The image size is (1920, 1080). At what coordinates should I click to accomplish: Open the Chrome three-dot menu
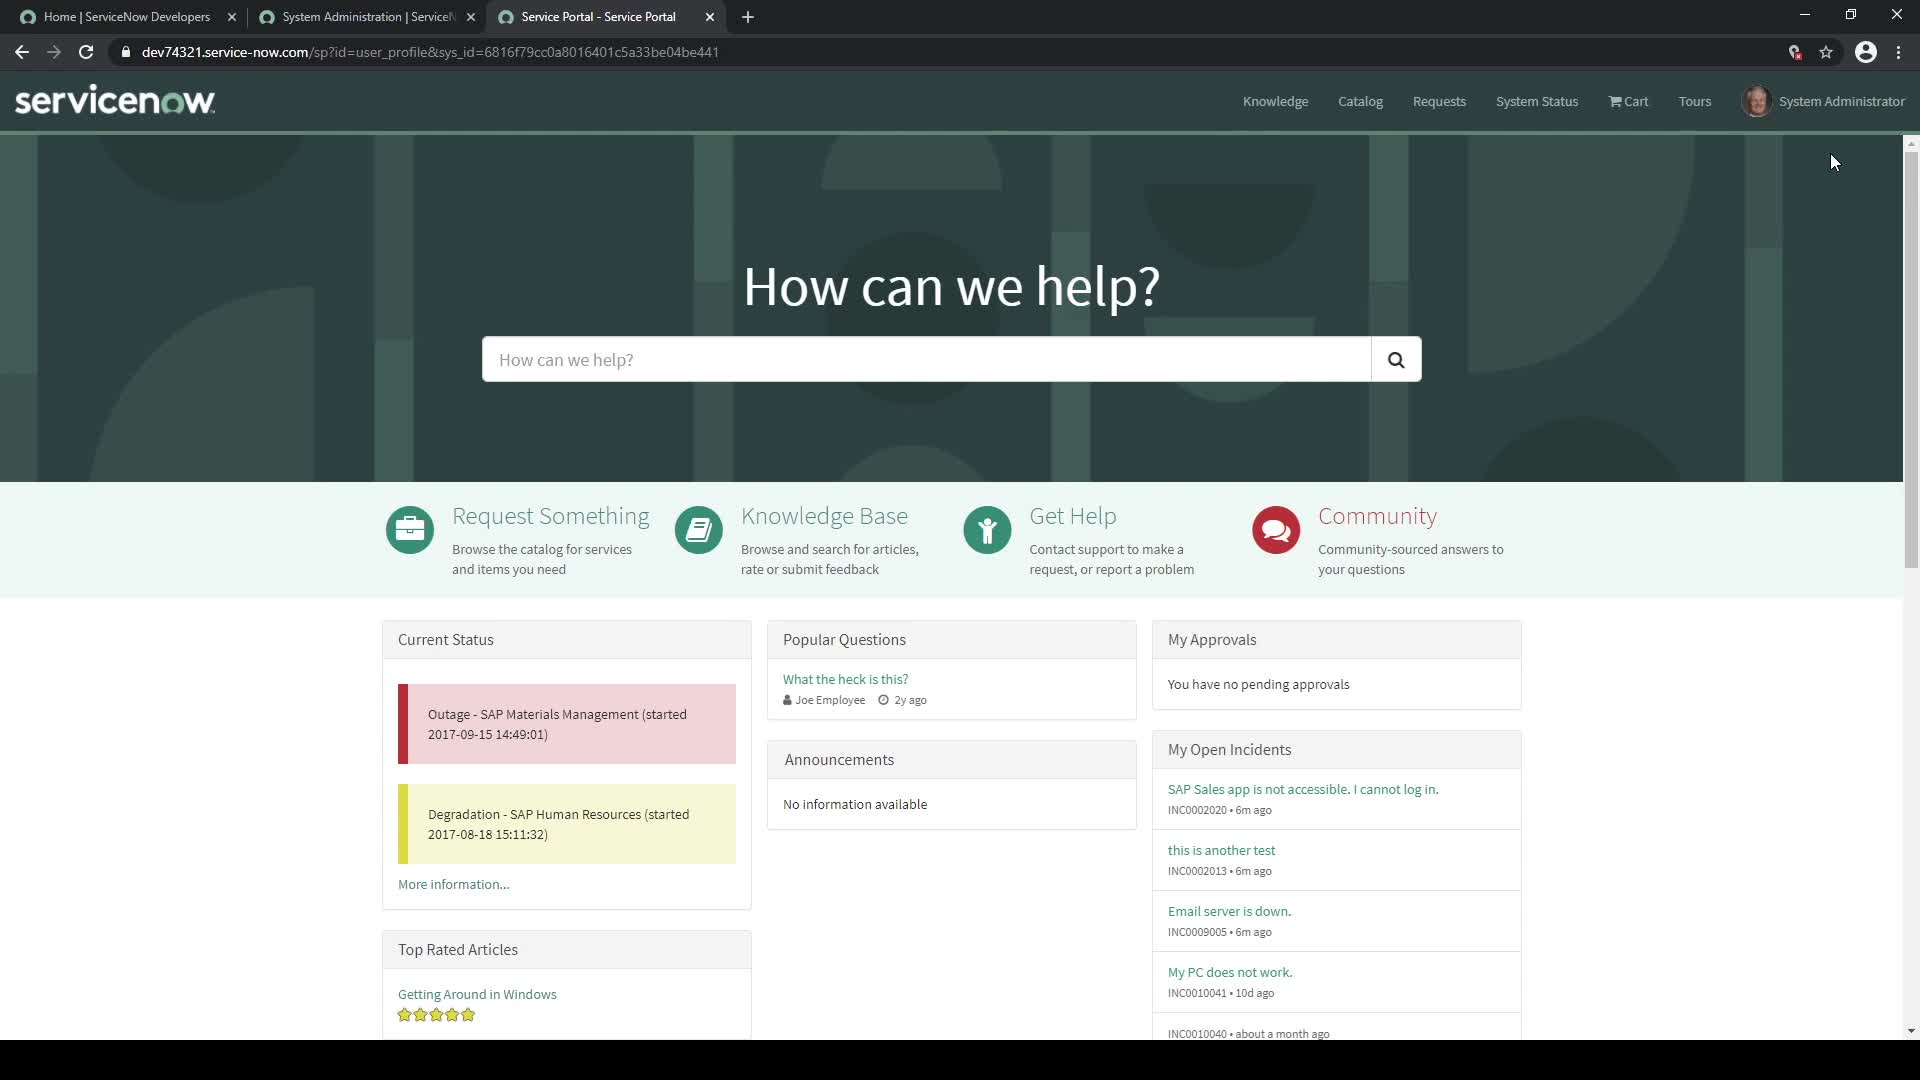(1899, 52)
